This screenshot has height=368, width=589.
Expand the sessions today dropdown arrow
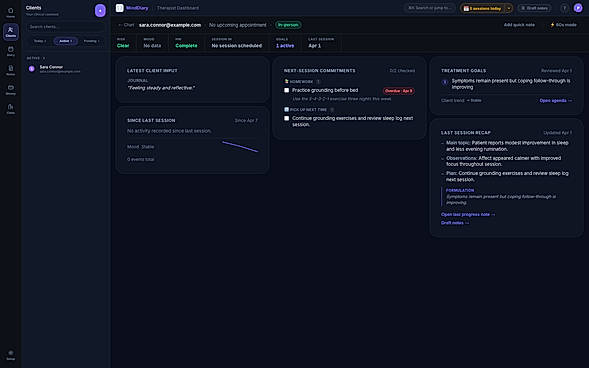(509, 8)
